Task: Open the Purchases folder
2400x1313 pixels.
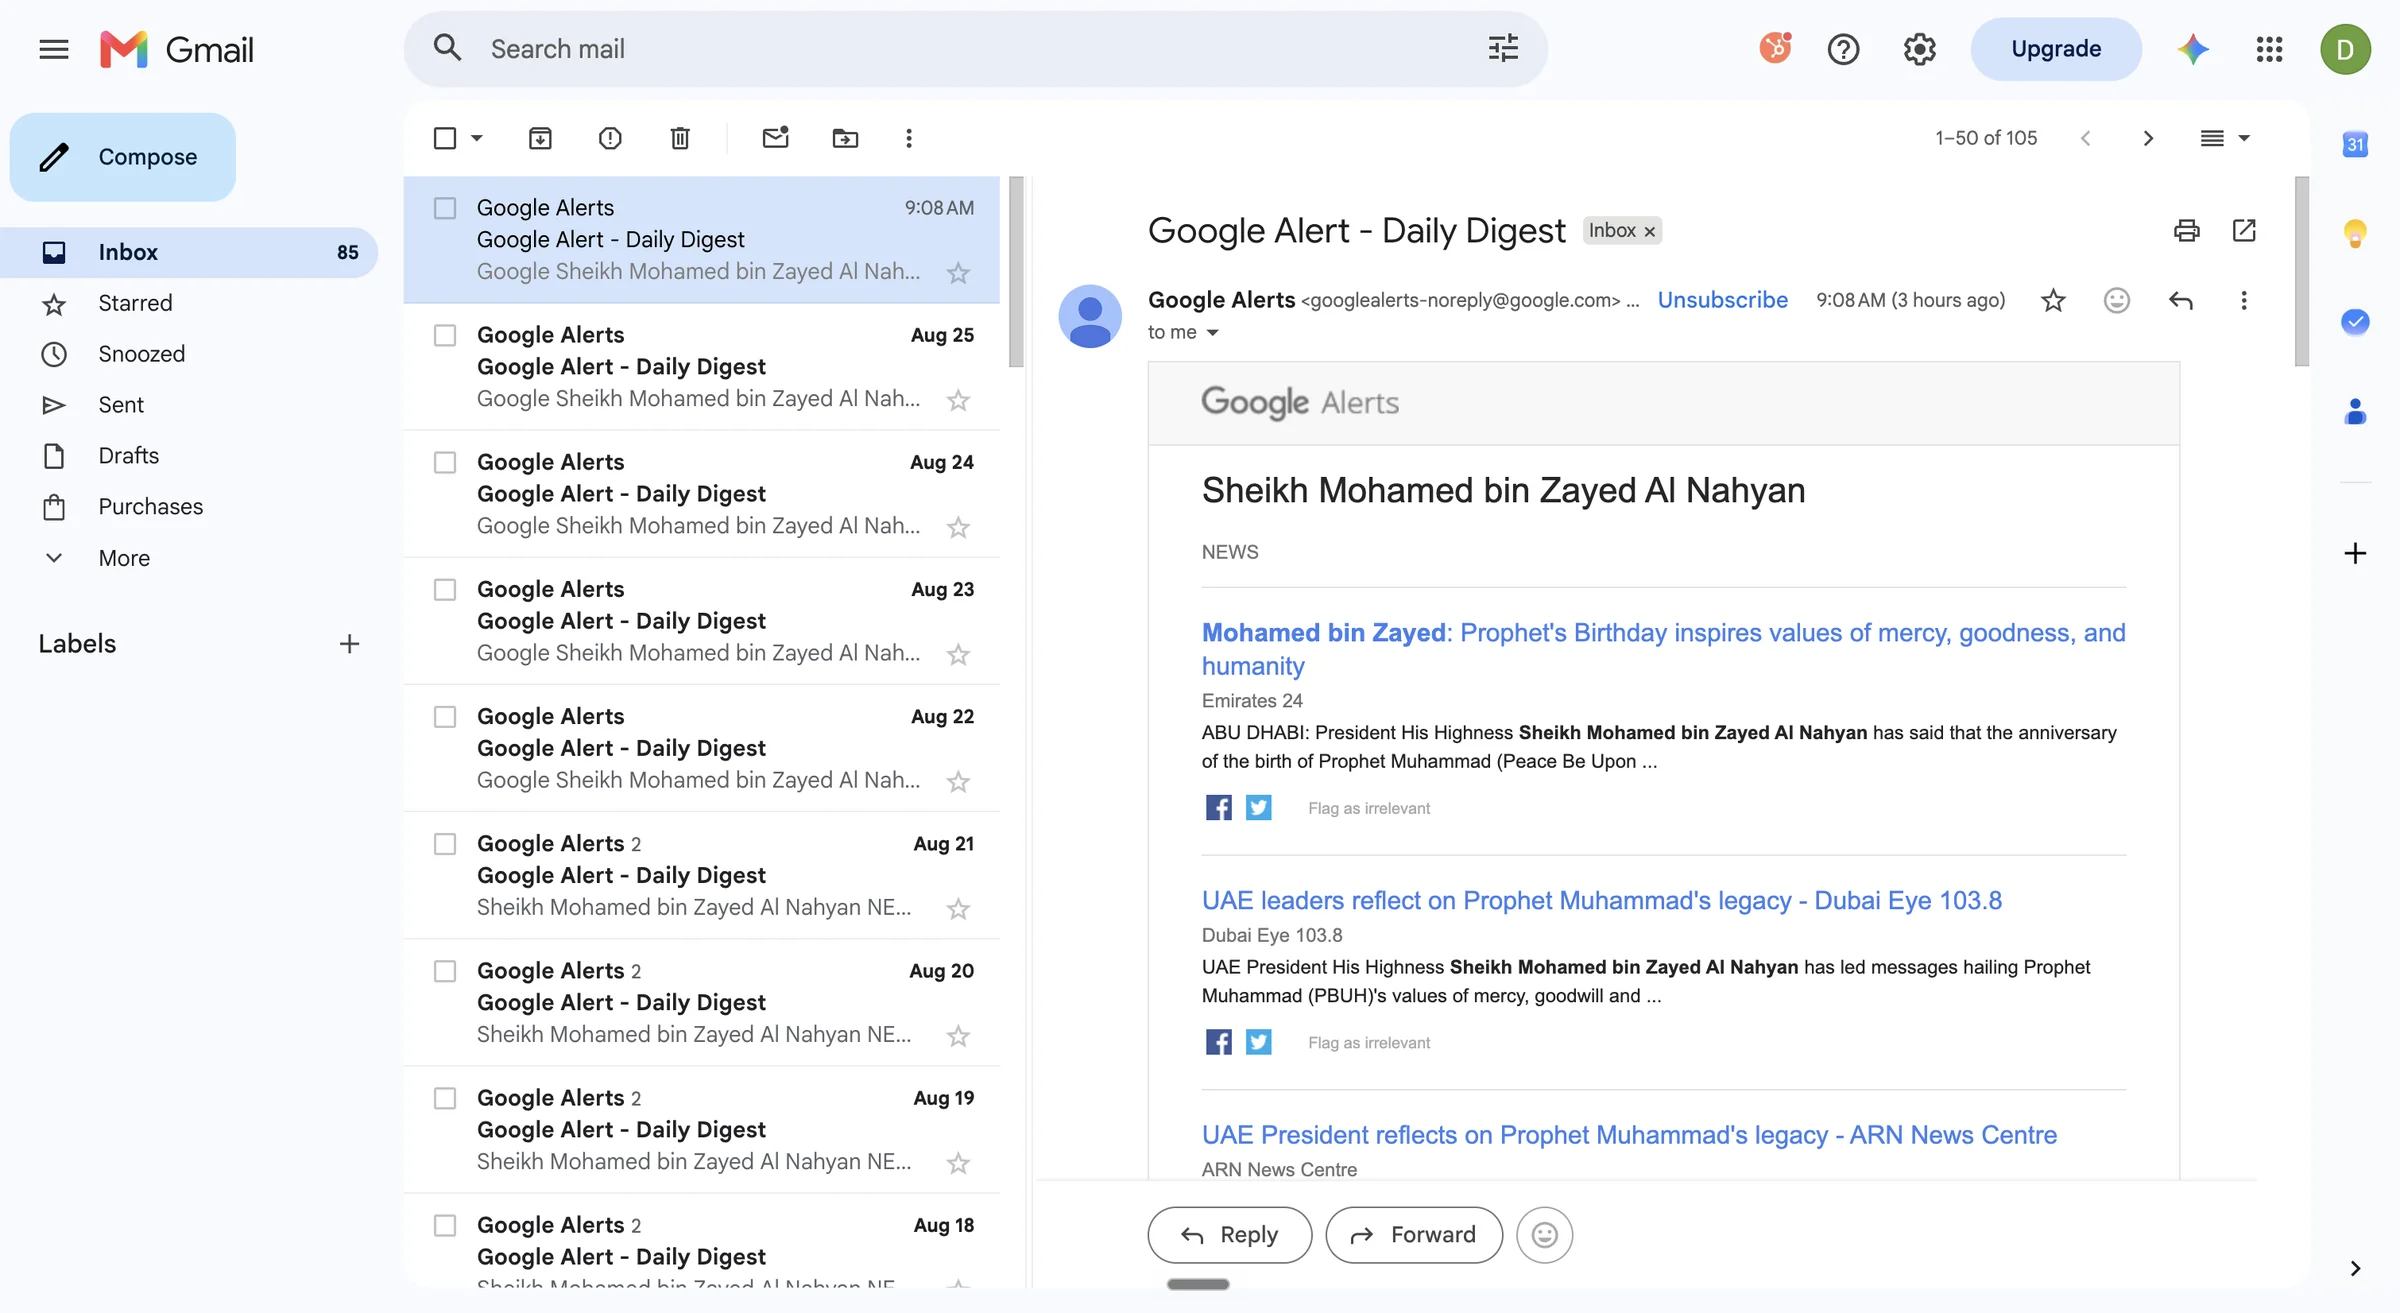Action: point(190,507)
